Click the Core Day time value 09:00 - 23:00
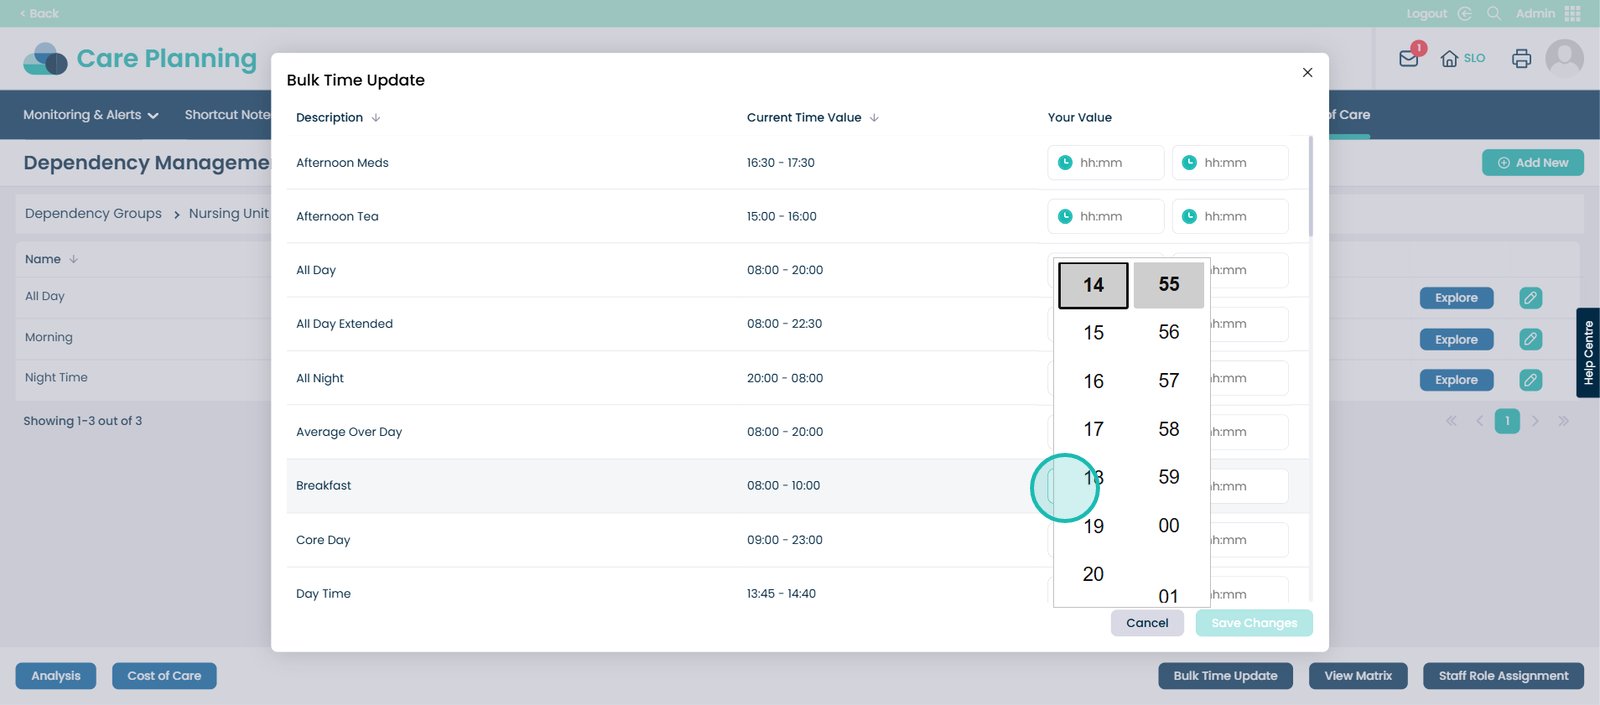1600x705 pixels. point(785,540)
